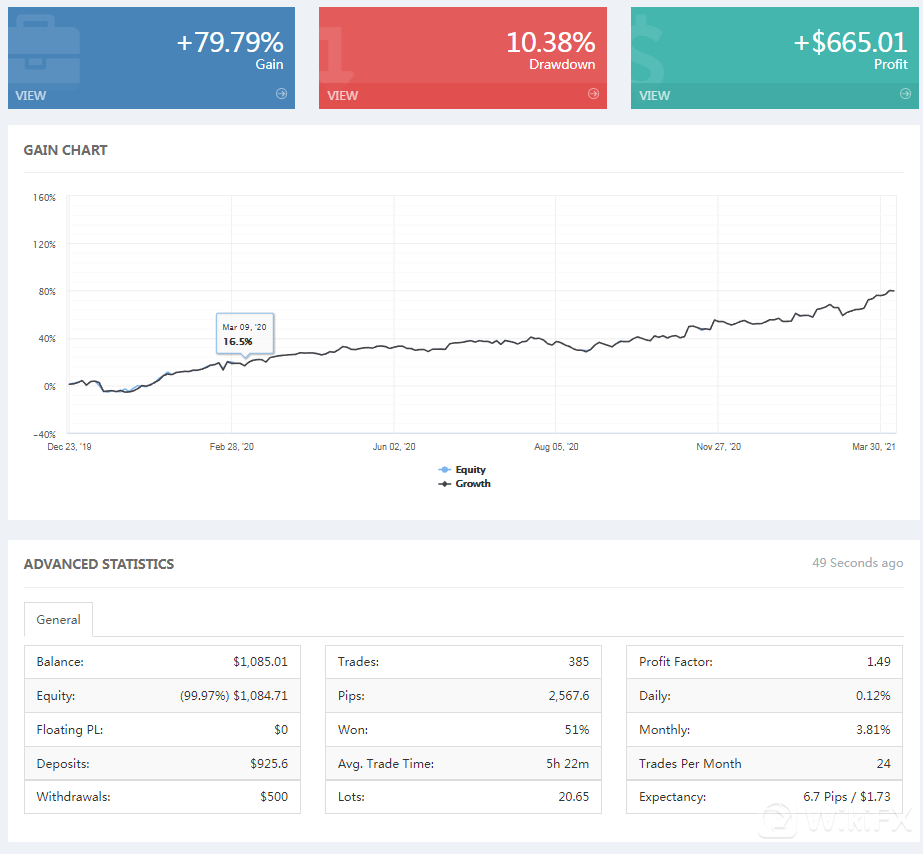Image resolution: width=923 pixels, height=854 pixels.
Task: Open VIEW link under the Gain card
Action: tap(30, 96)
